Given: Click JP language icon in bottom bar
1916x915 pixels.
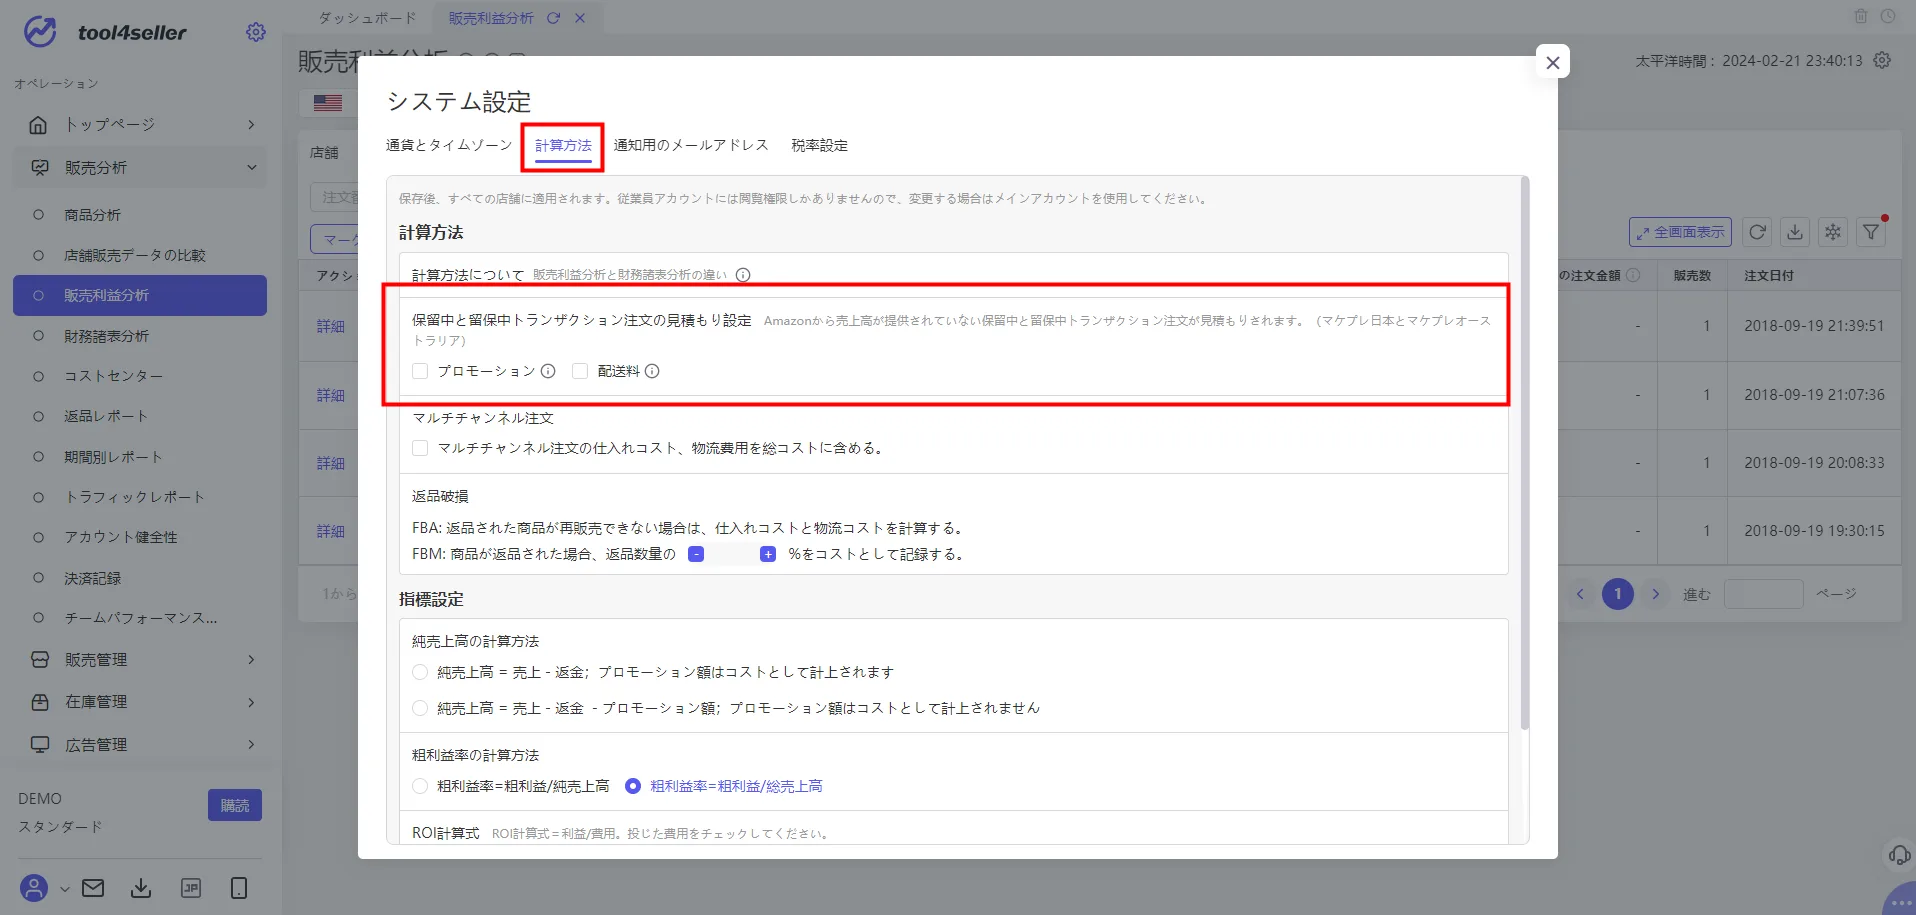Looking at the screenshot, I should pyautogui.click(x=191, y=888).
